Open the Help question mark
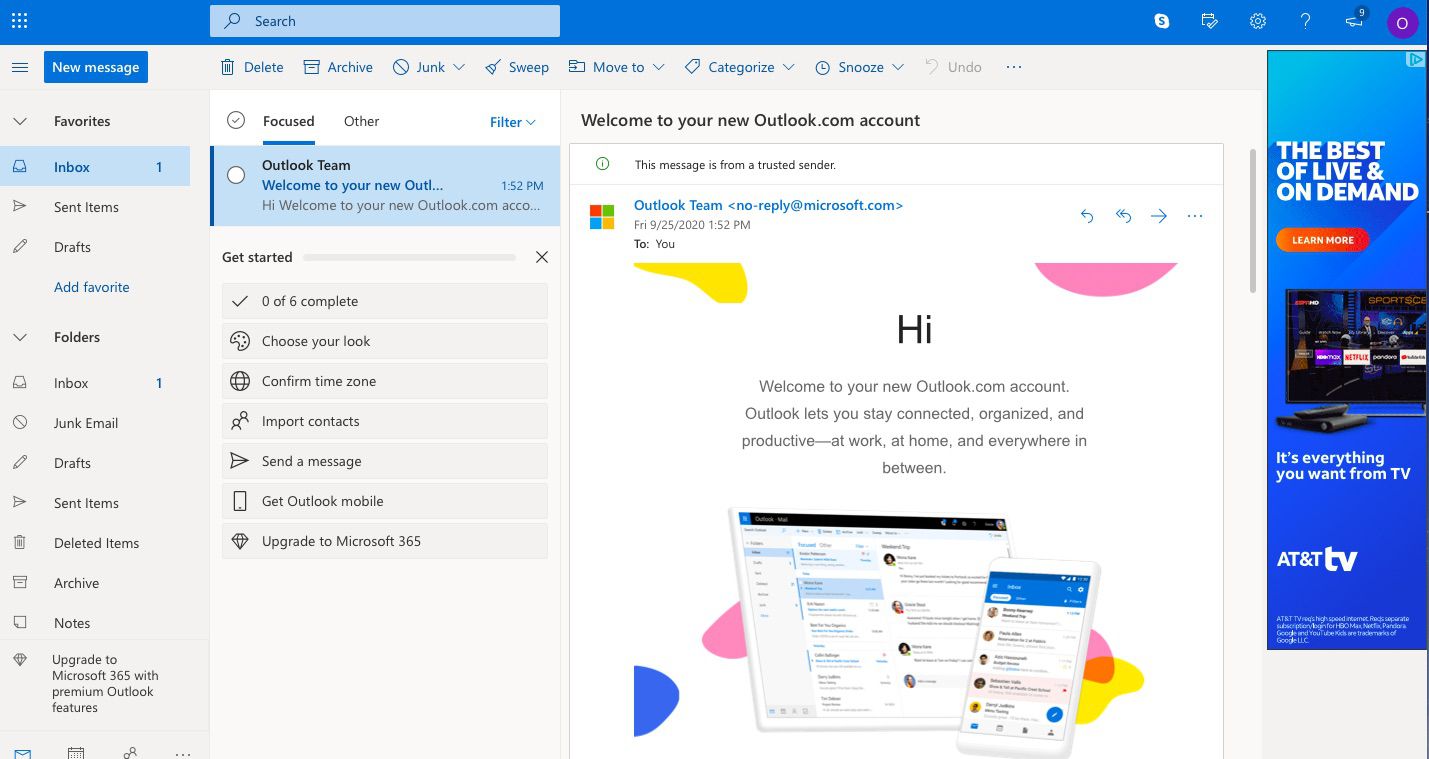The height and width of the screenshot is (759, 1429). coord(1306,20)
